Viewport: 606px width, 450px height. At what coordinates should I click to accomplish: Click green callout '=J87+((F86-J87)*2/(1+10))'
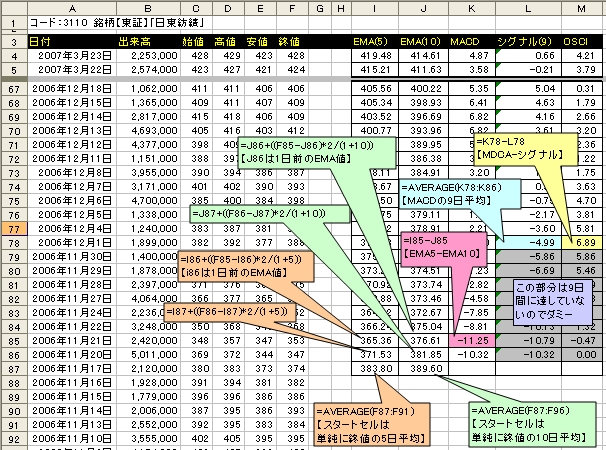(x=270, y=214)
